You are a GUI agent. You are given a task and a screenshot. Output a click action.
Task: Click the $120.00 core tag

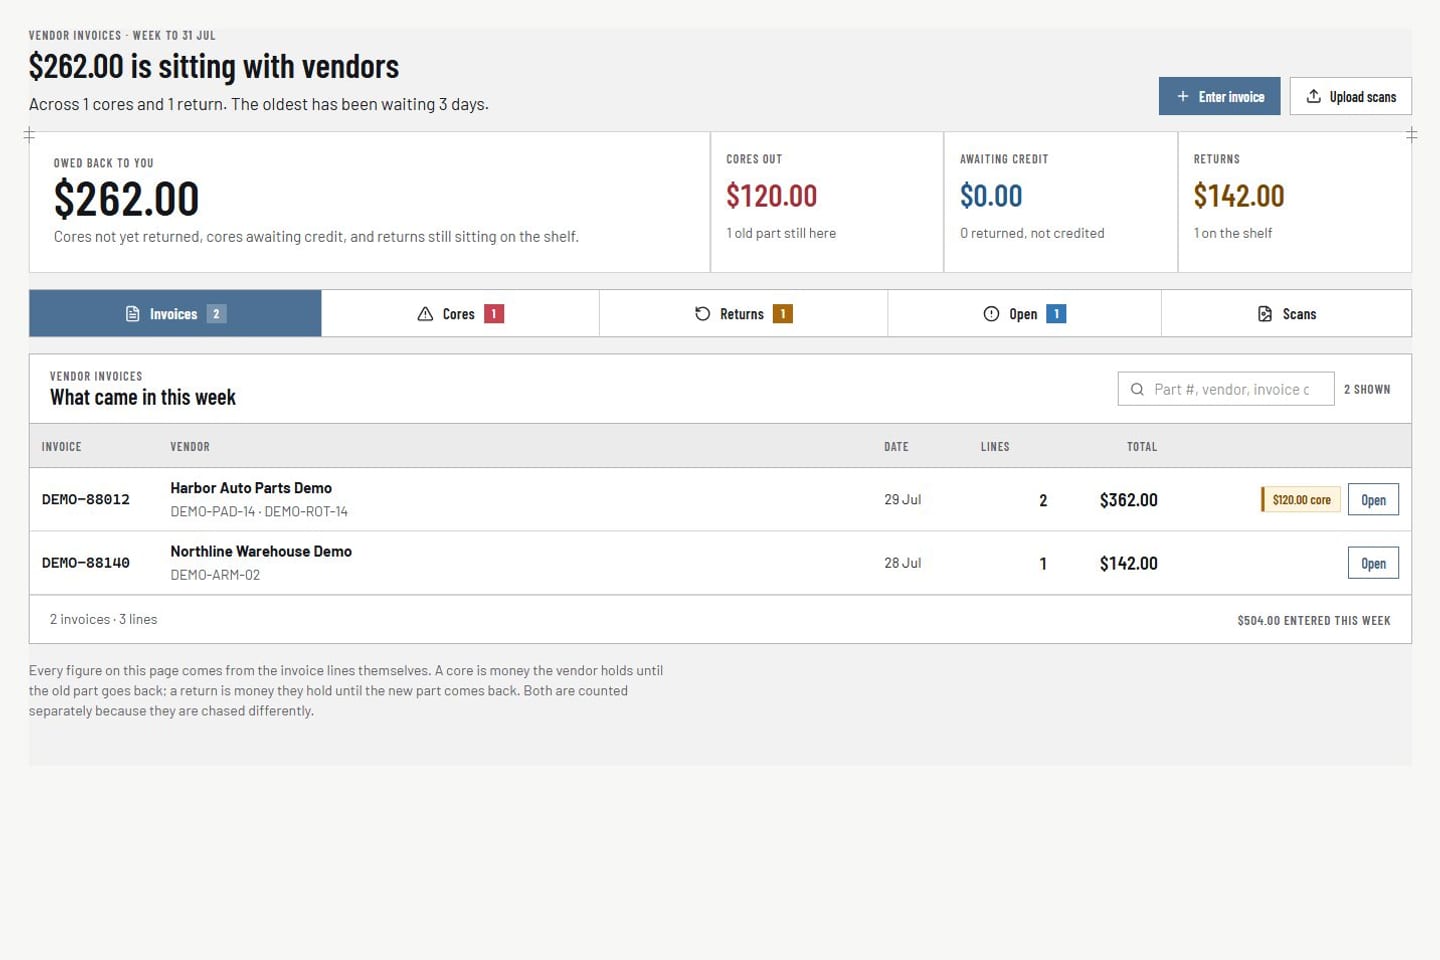[1300, 500]
